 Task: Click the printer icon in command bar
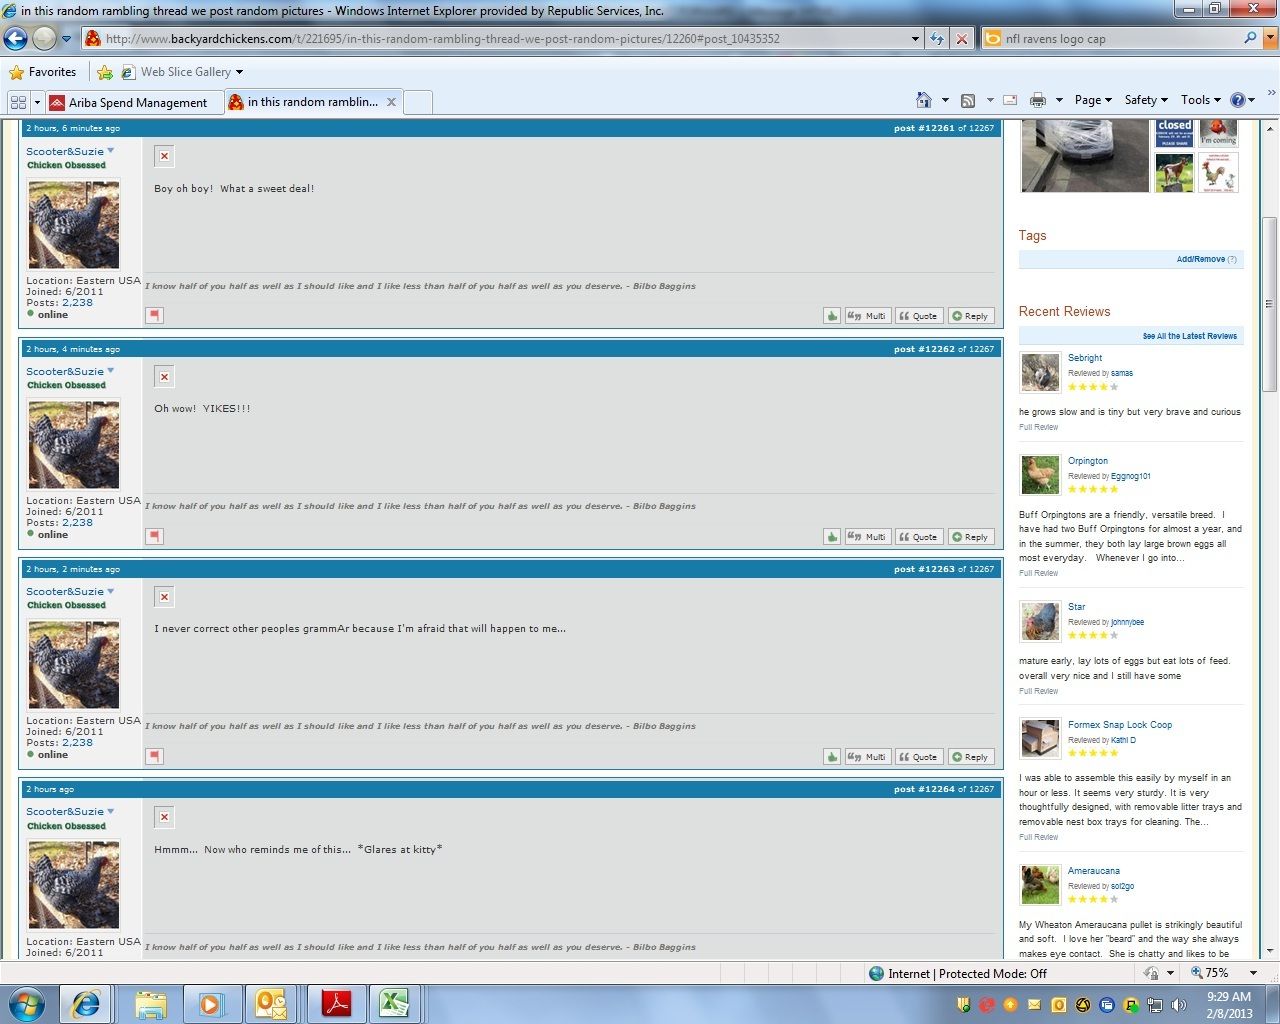(x=1038, y=100)
